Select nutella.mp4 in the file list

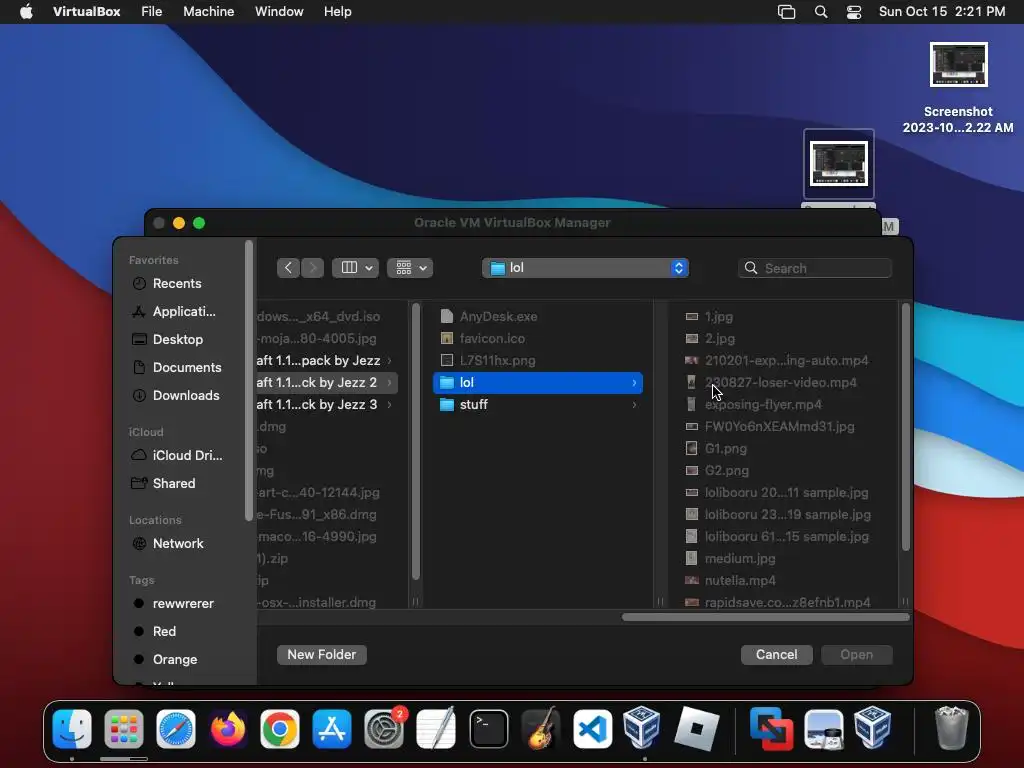[x=740, y=581]
